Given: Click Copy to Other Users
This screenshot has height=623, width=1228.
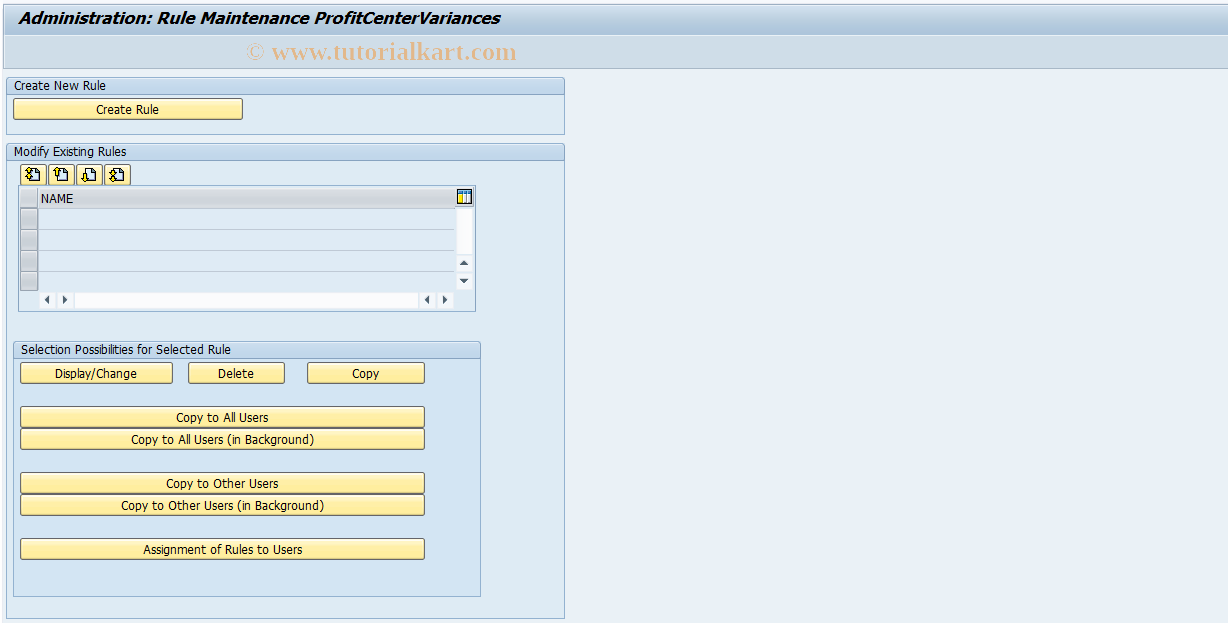Looking at the screenshot, I should (222, 483).
